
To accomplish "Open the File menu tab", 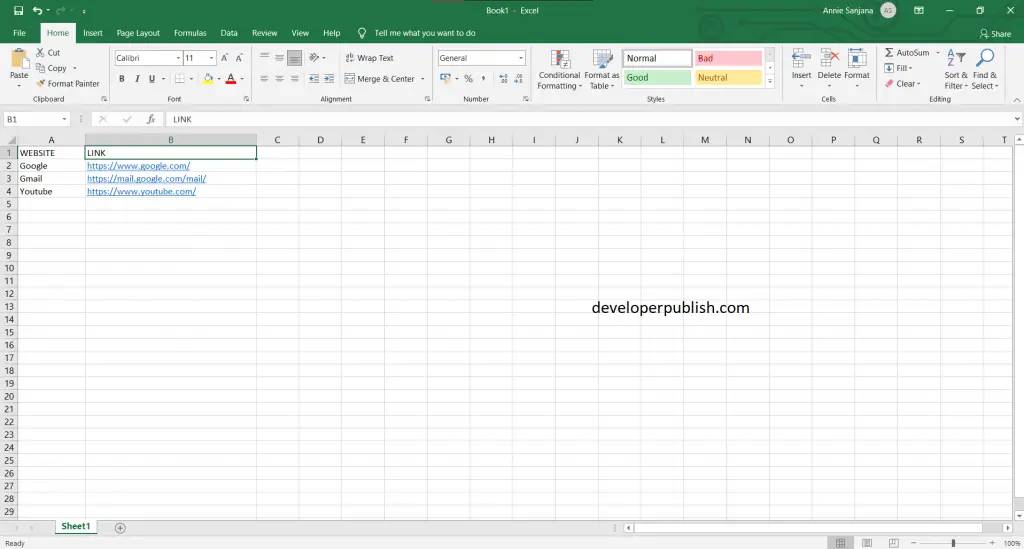I will click(x=20, y=33).
